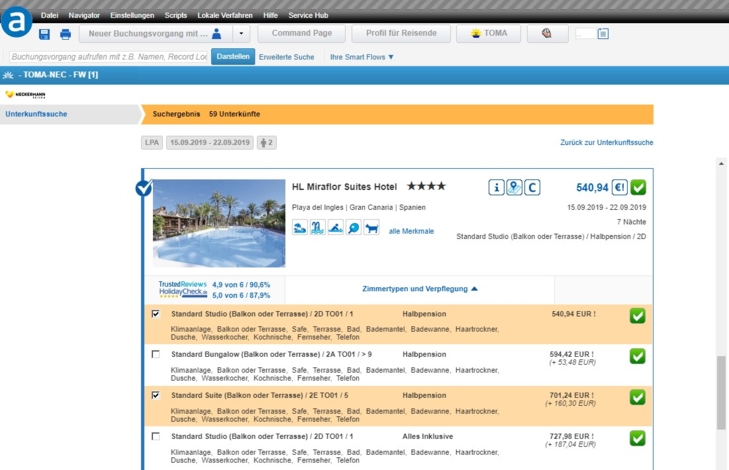
Task: Toggle the hotel selection checkmark circle
Action: [x=144, y=188]
